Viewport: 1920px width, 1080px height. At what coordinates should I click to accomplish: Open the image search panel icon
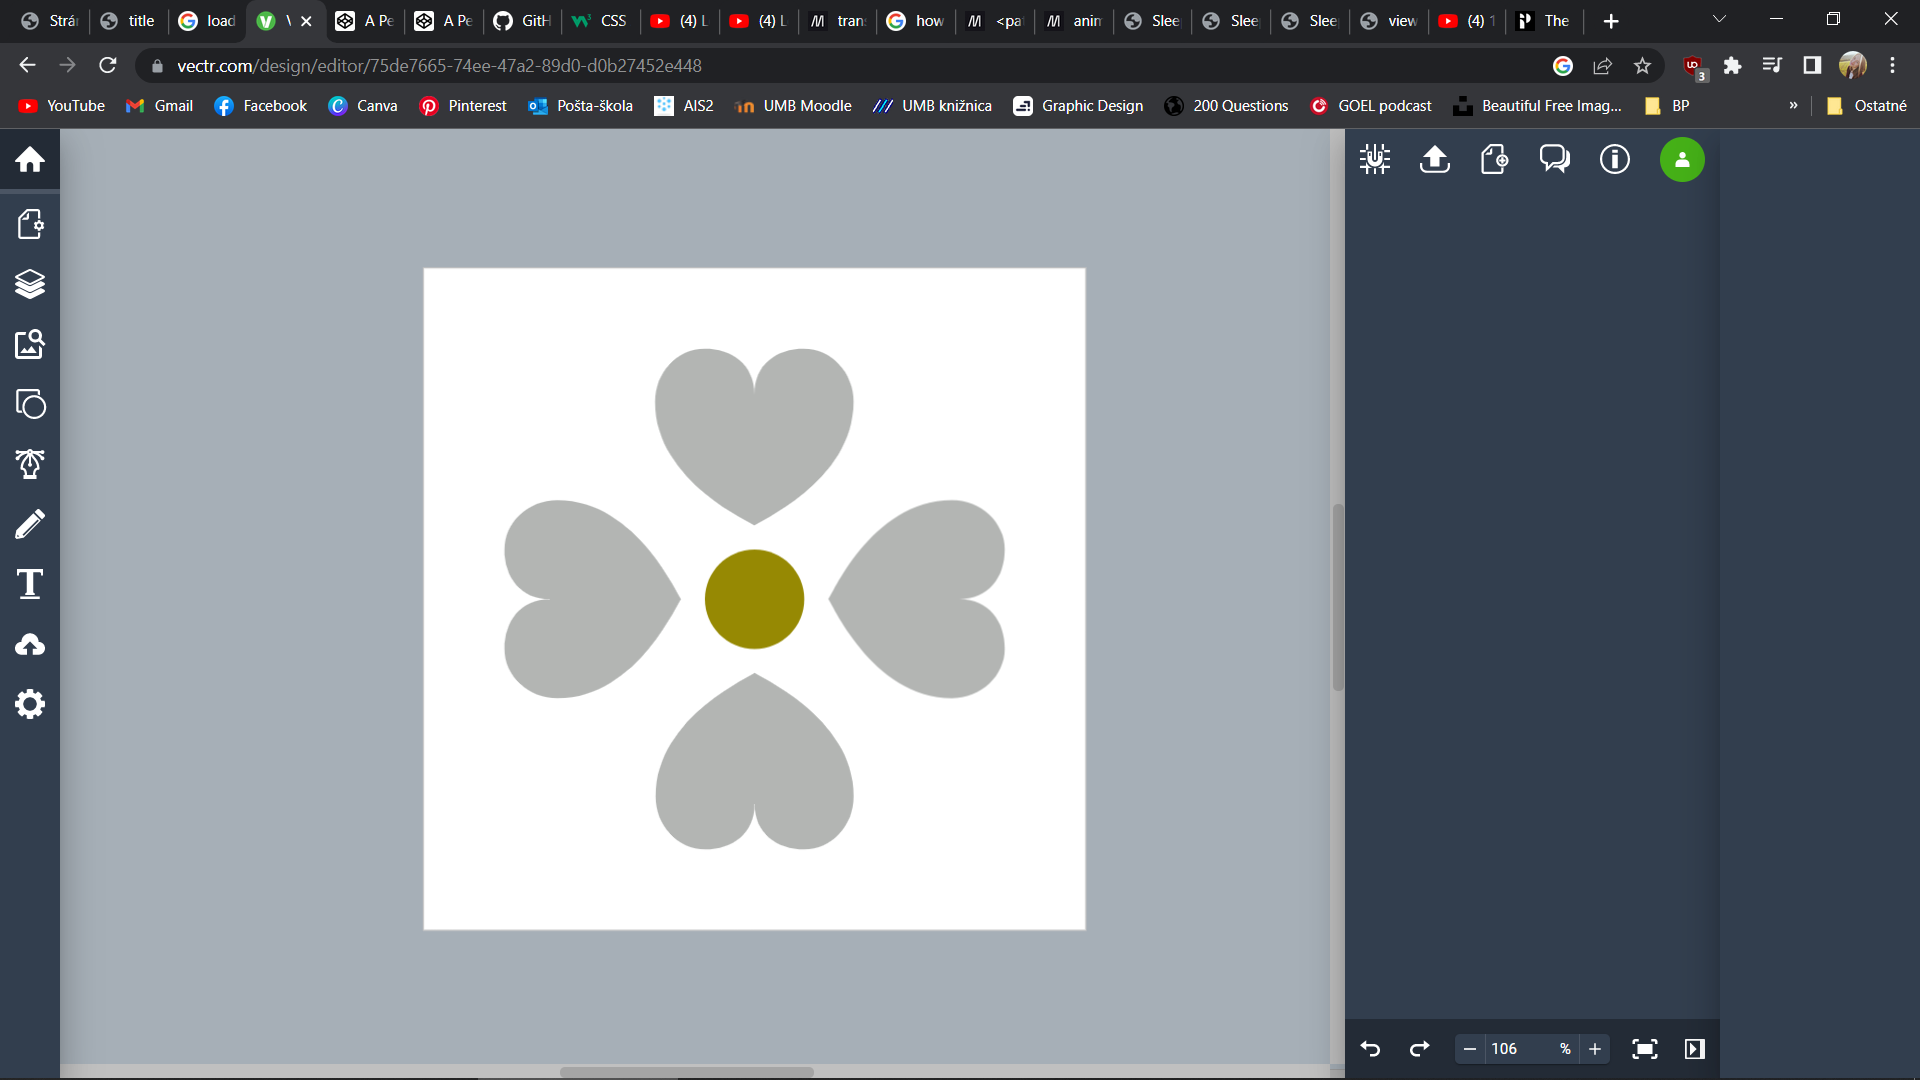tap(30, 344)
